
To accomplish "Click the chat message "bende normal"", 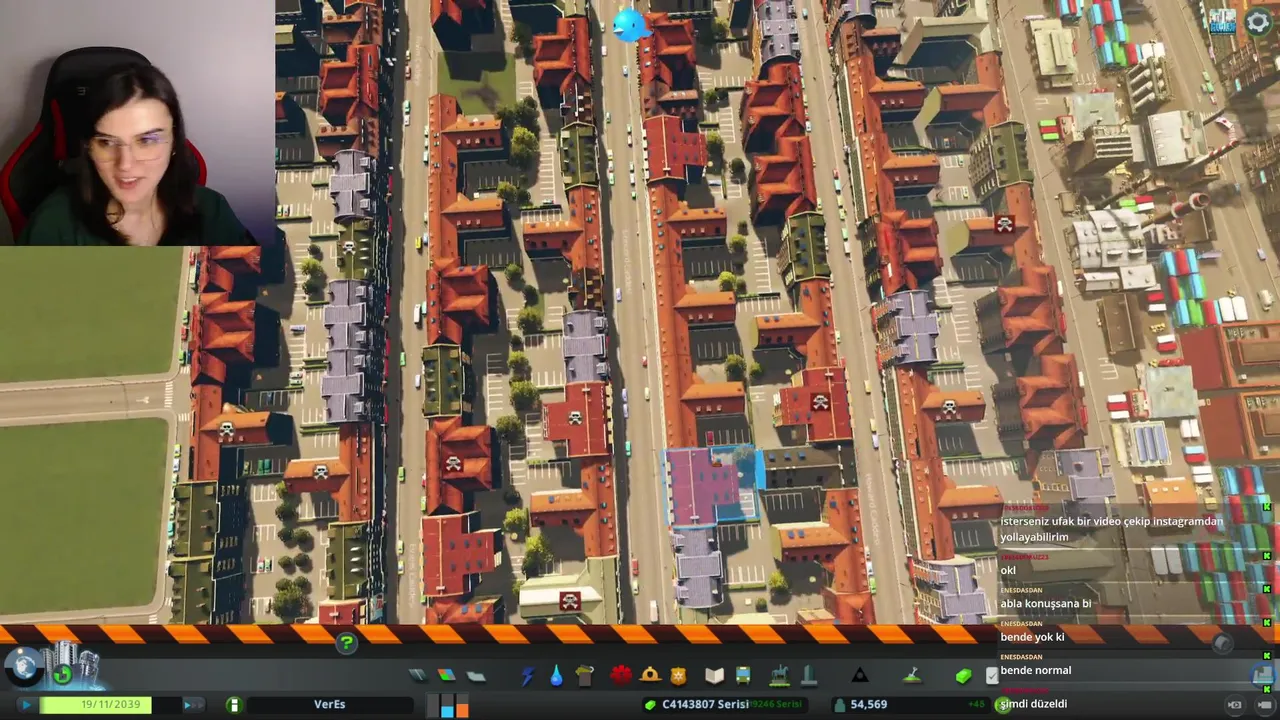I will pos(1036,670).
